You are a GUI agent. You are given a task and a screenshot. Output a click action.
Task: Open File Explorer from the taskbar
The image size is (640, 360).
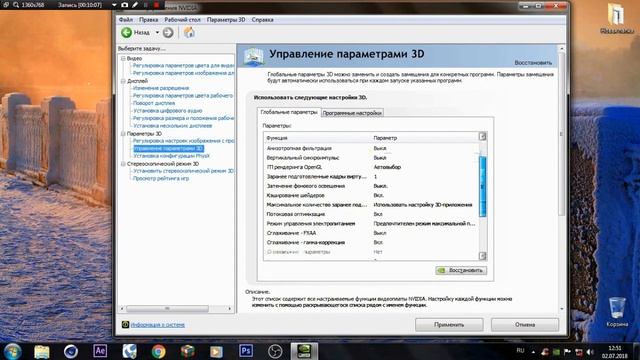[42, 351]
